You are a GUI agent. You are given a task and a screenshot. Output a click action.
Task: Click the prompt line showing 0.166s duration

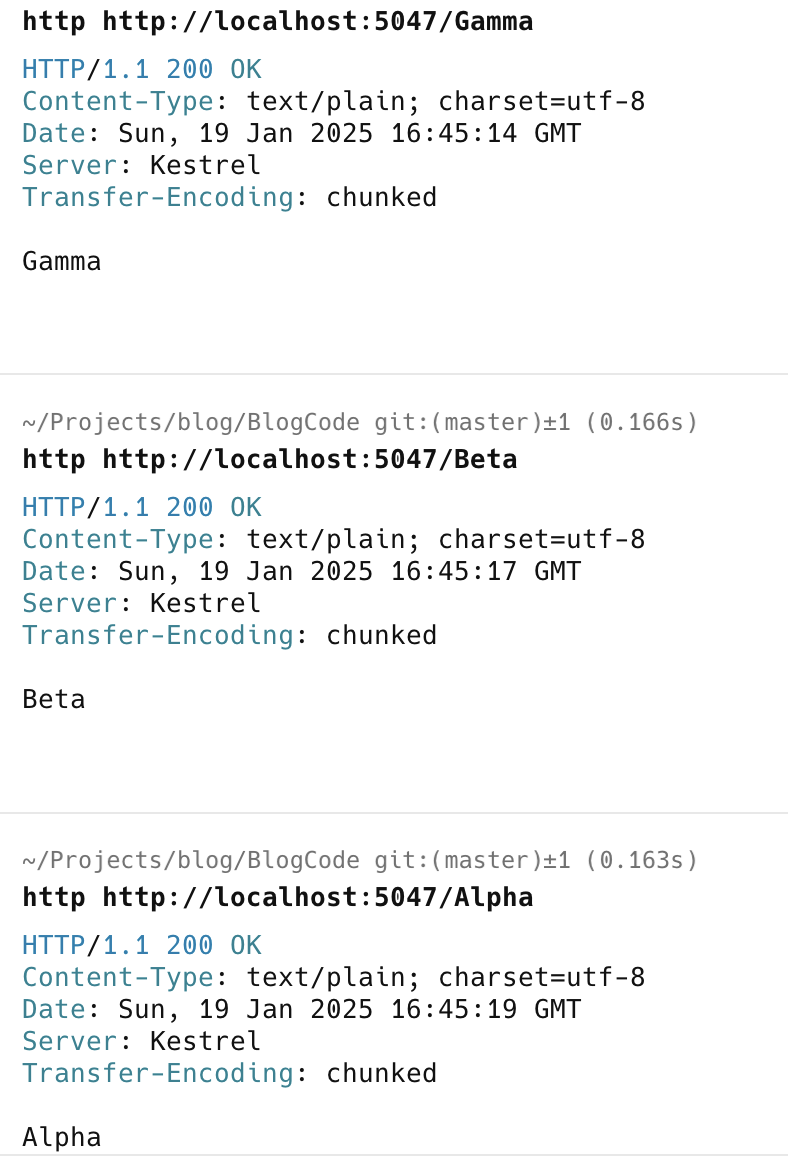point(360,423)
